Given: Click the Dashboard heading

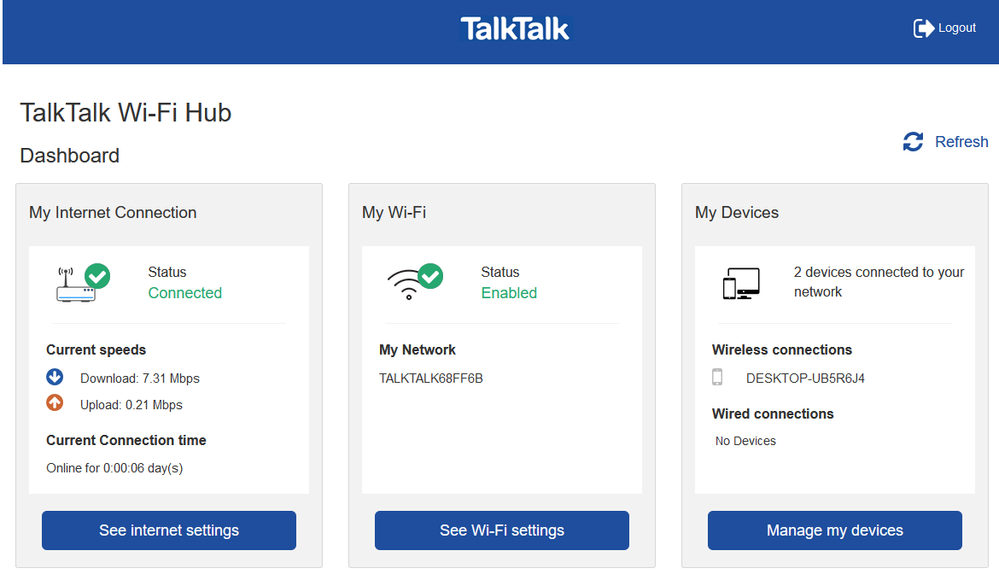Looking at the screenshot, I should tap(70, 156).
